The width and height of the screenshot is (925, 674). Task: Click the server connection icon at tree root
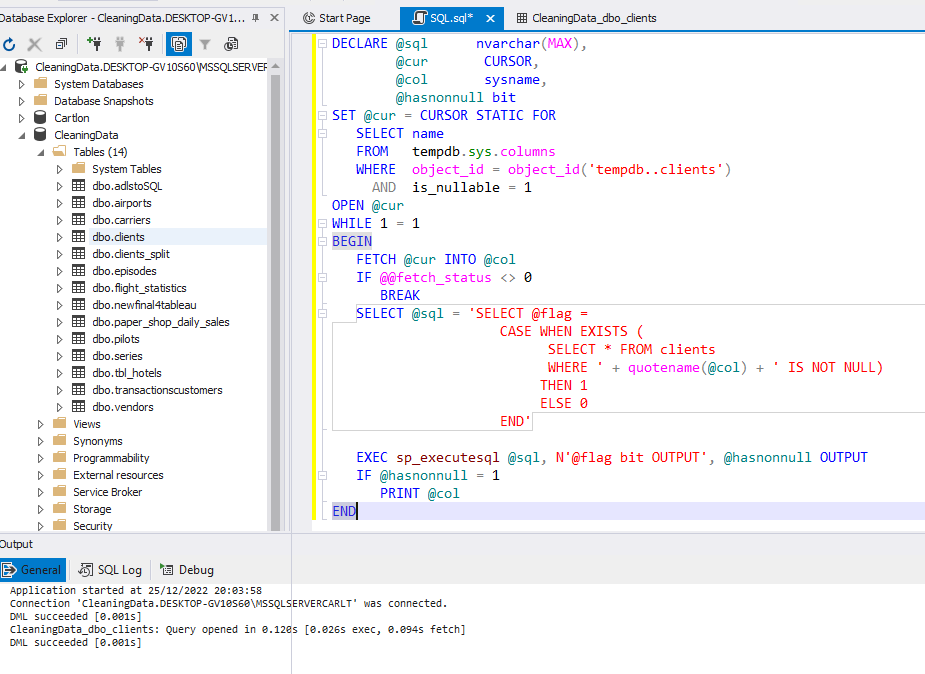[21, 67]
